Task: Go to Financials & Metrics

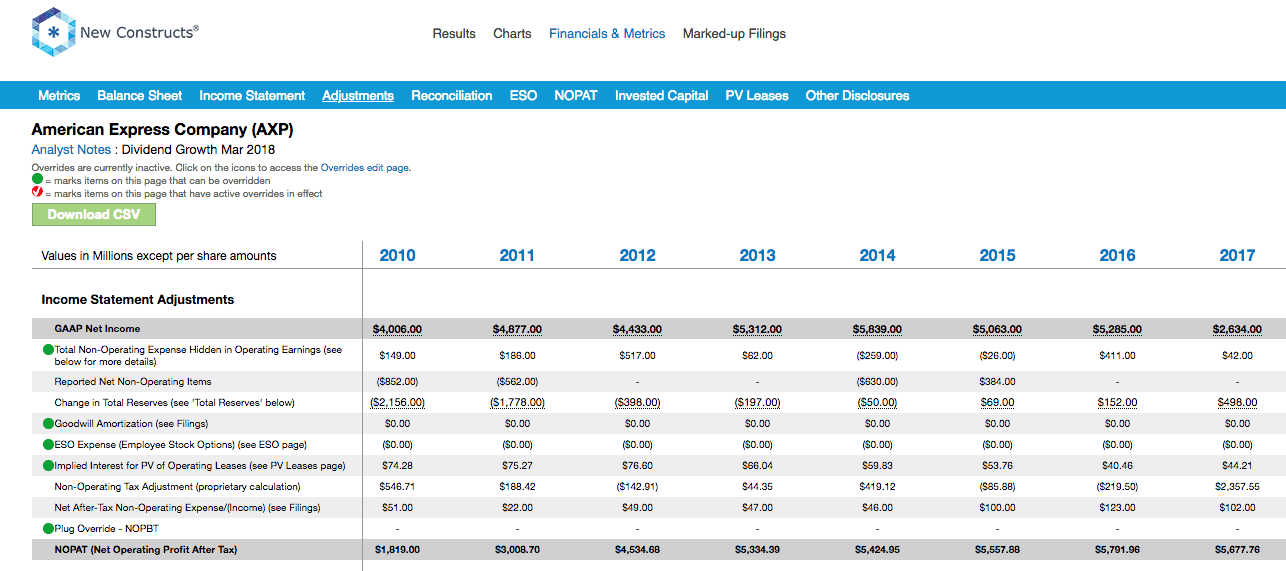Action: tap(607, 34)
